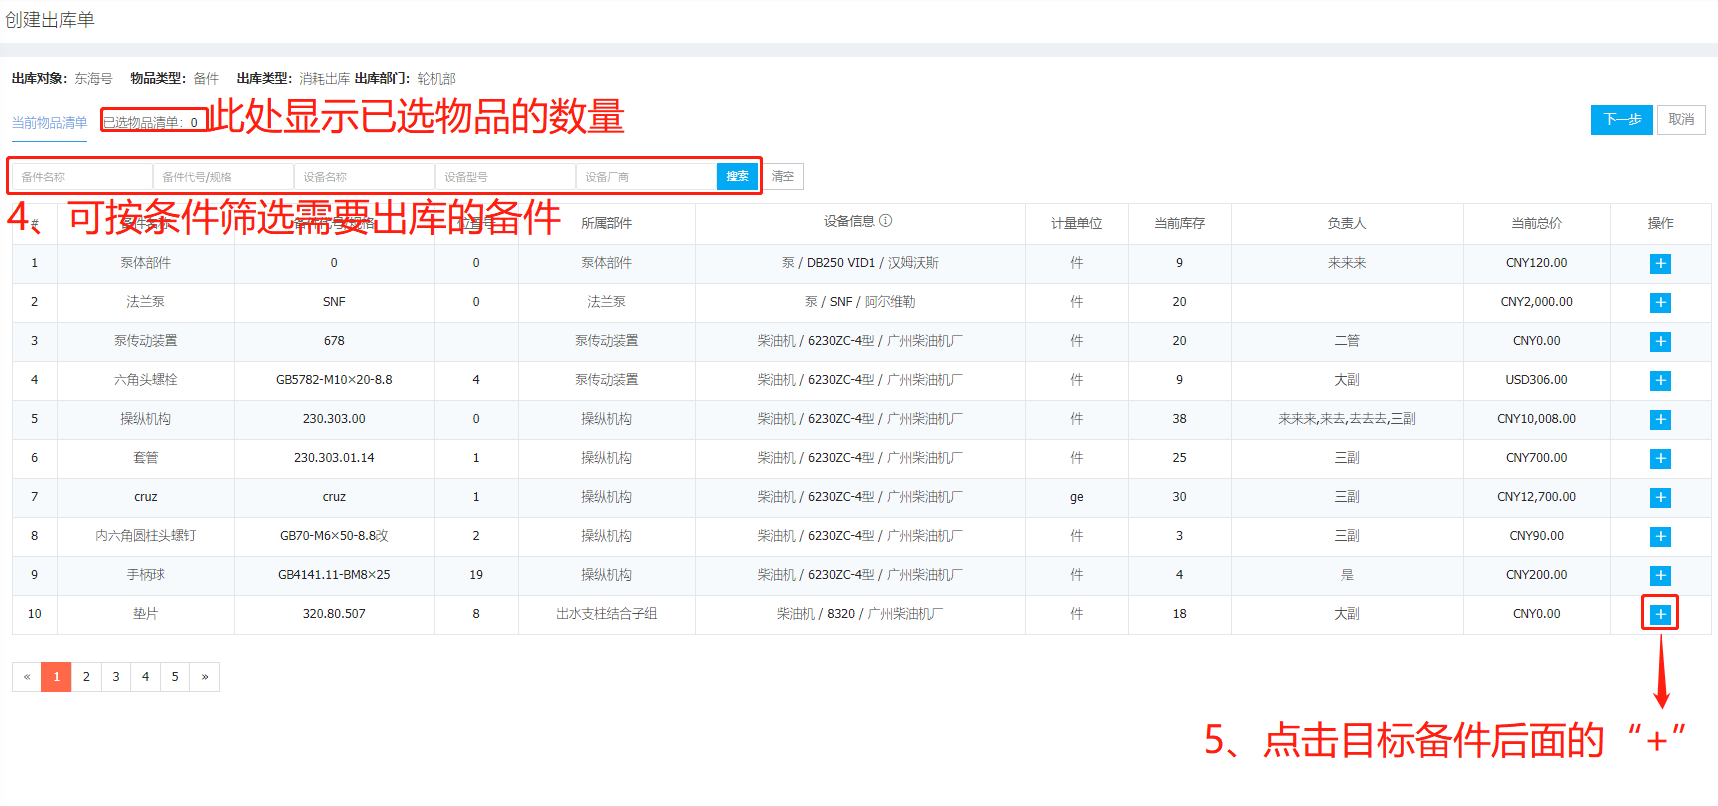The height and width of the screenshot is (806, 1718).
Task: Add 泵体部件 row with its plus icon
Action: (x=1660, y=264)
